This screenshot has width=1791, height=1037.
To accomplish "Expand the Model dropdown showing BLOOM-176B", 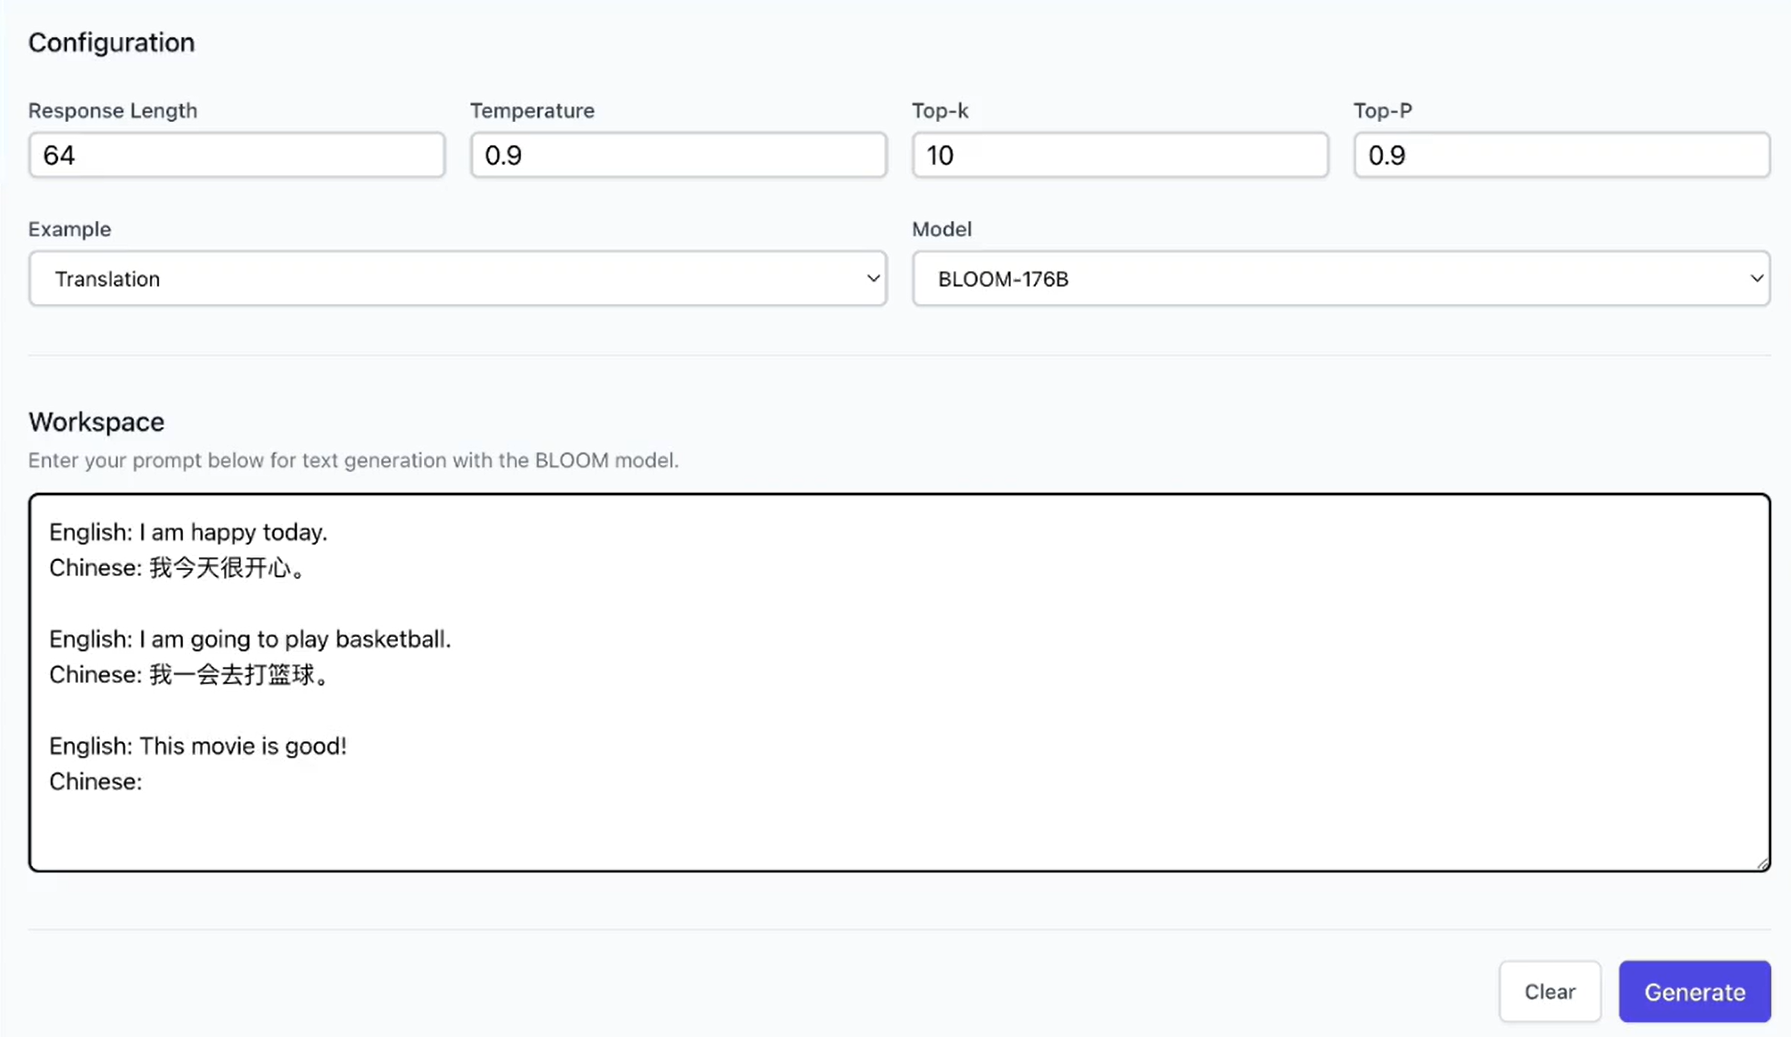I will coord(1341,278).
